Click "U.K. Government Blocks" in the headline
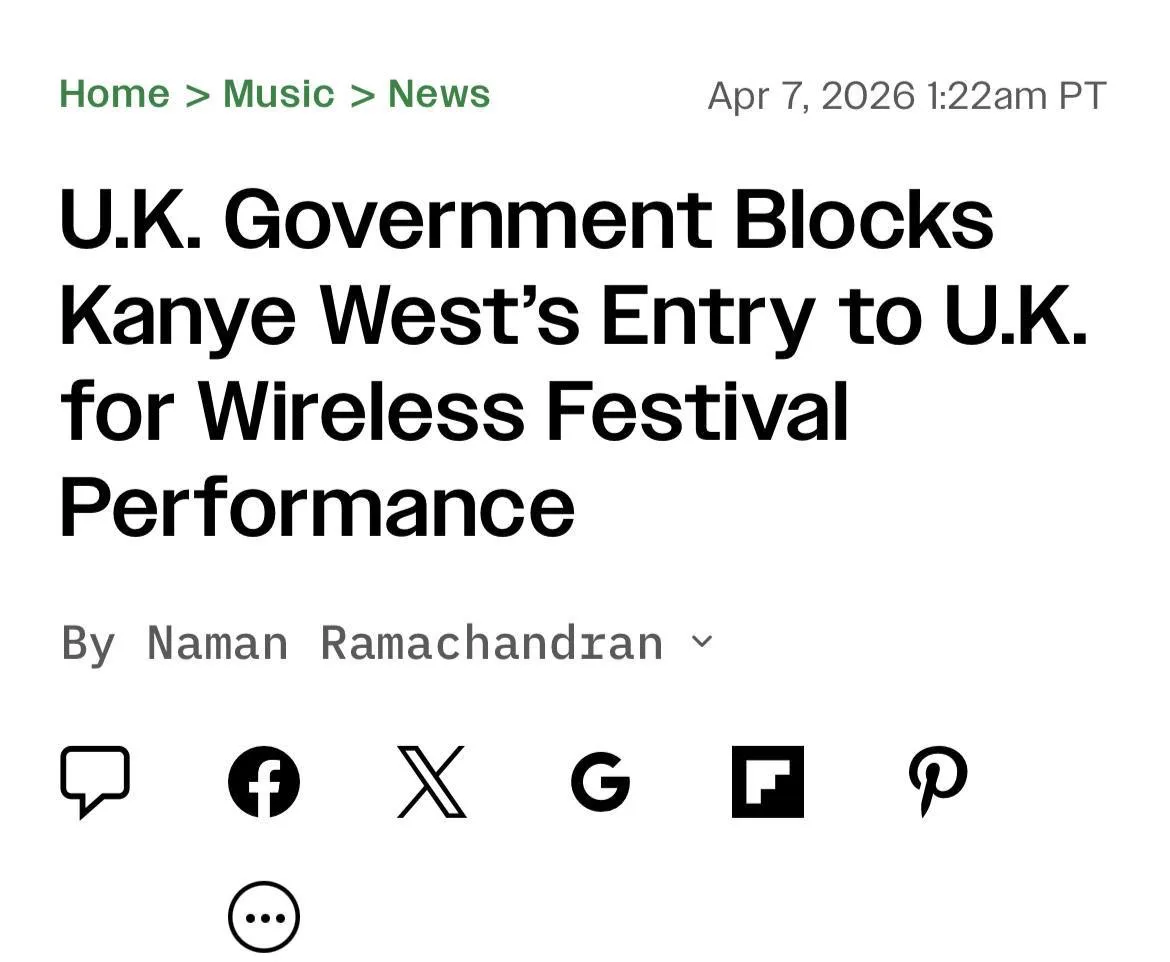The height and width of the screenshot is (962, 1170). [526, 220]
